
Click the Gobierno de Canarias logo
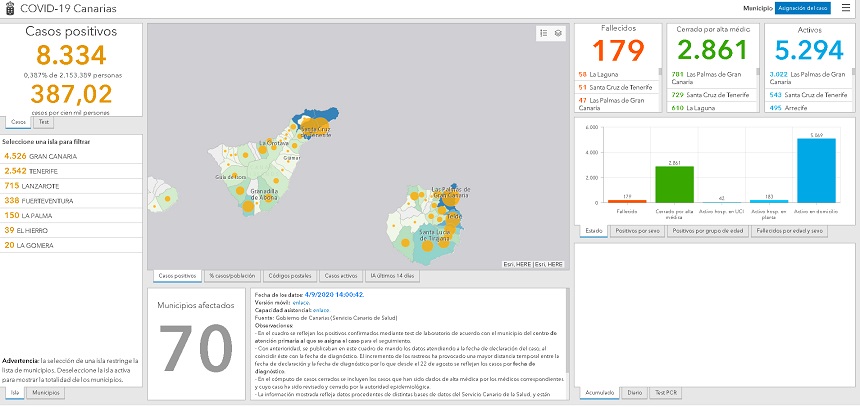click(9, 8)
